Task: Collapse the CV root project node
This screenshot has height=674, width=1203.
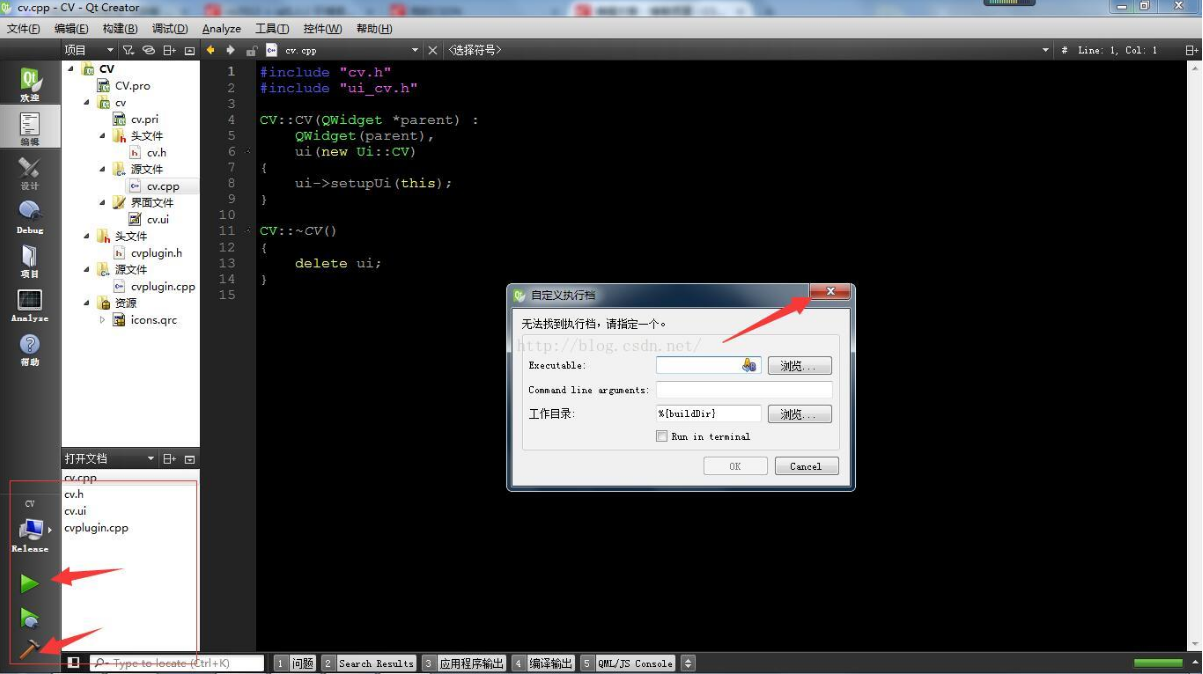Action: point(71,69)
